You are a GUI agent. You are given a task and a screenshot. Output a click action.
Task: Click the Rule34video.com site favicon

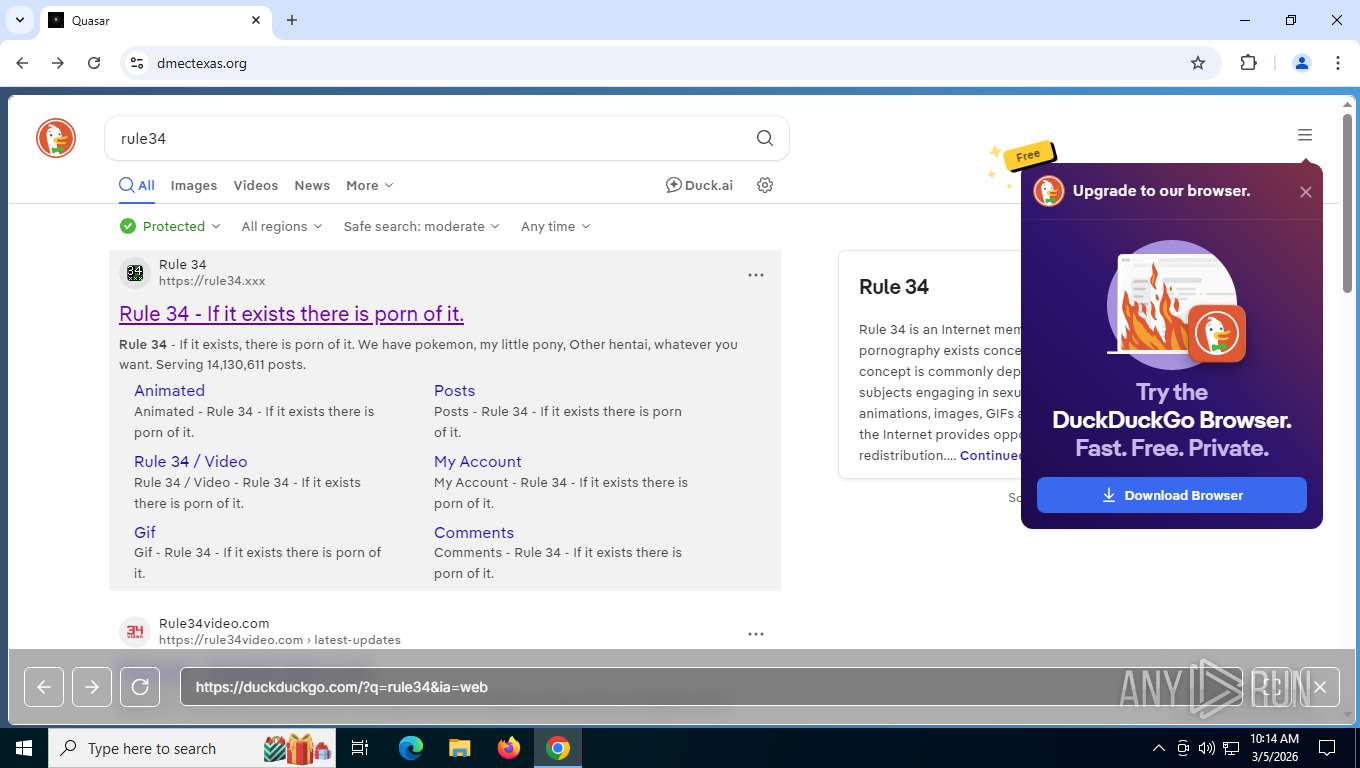pos(135,631)
